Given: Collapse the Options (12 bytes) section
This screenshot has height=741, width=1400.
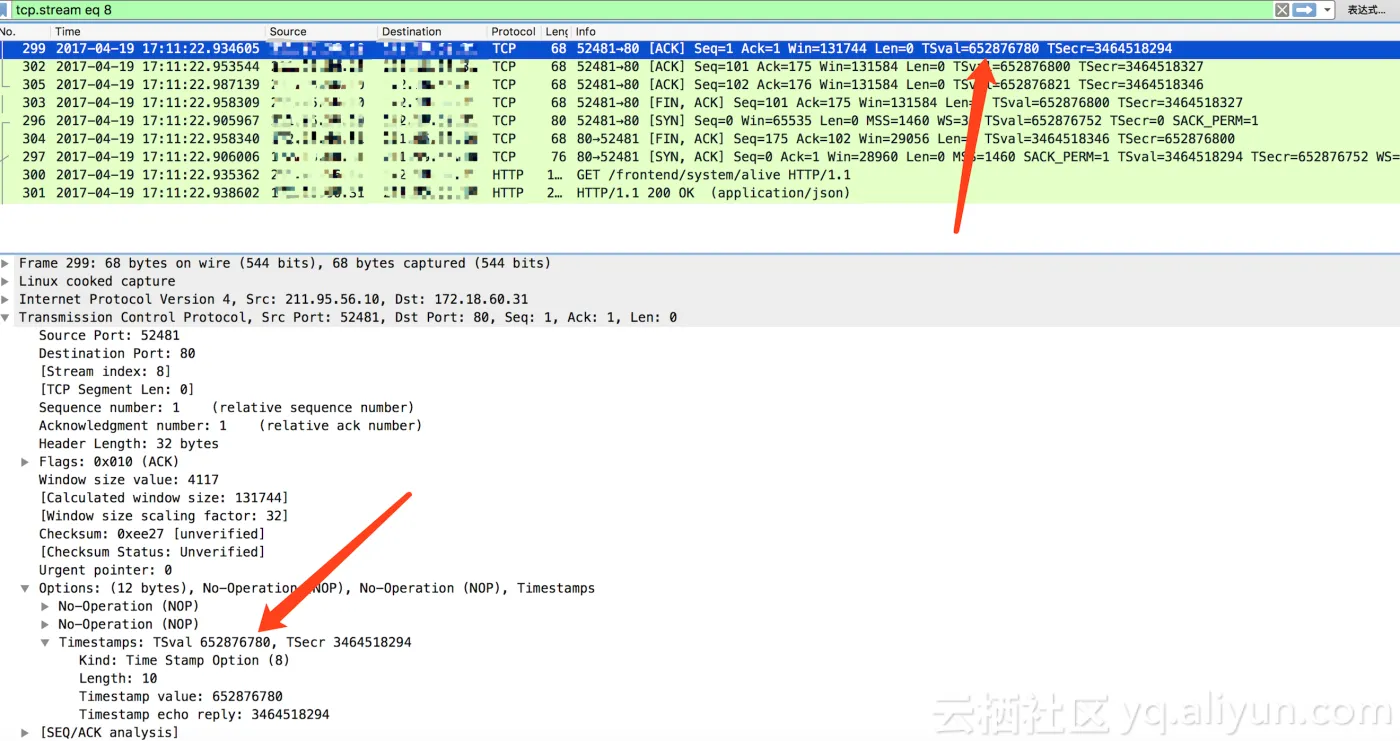Looking at the screenshot, I should 26,588.
